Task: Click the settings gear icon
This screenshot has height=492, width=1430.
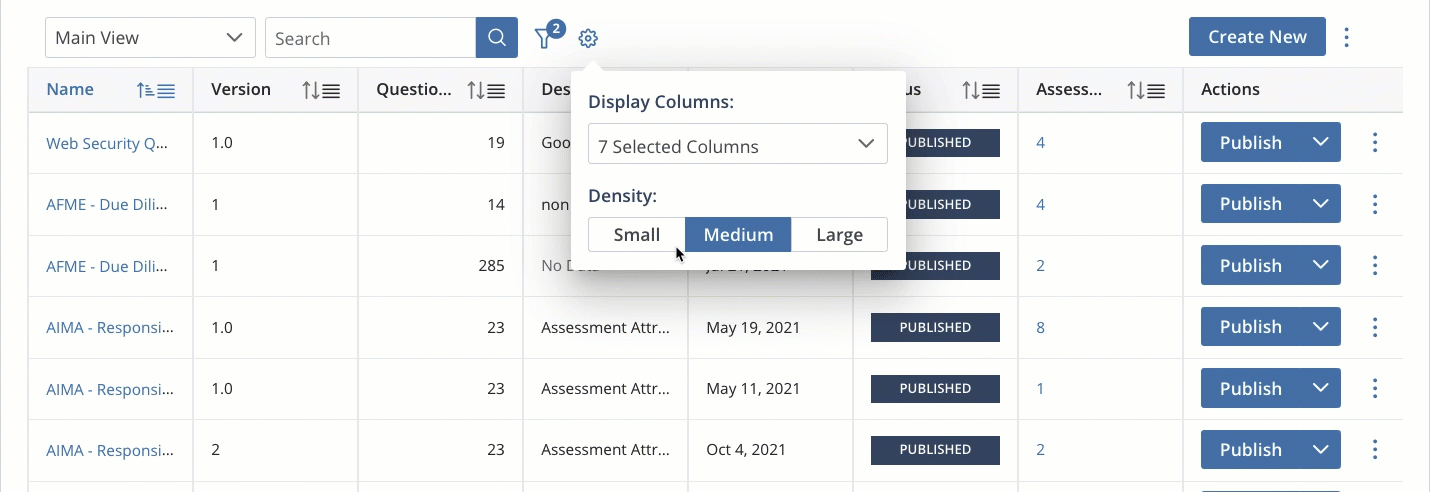Action: pos(588,39)
